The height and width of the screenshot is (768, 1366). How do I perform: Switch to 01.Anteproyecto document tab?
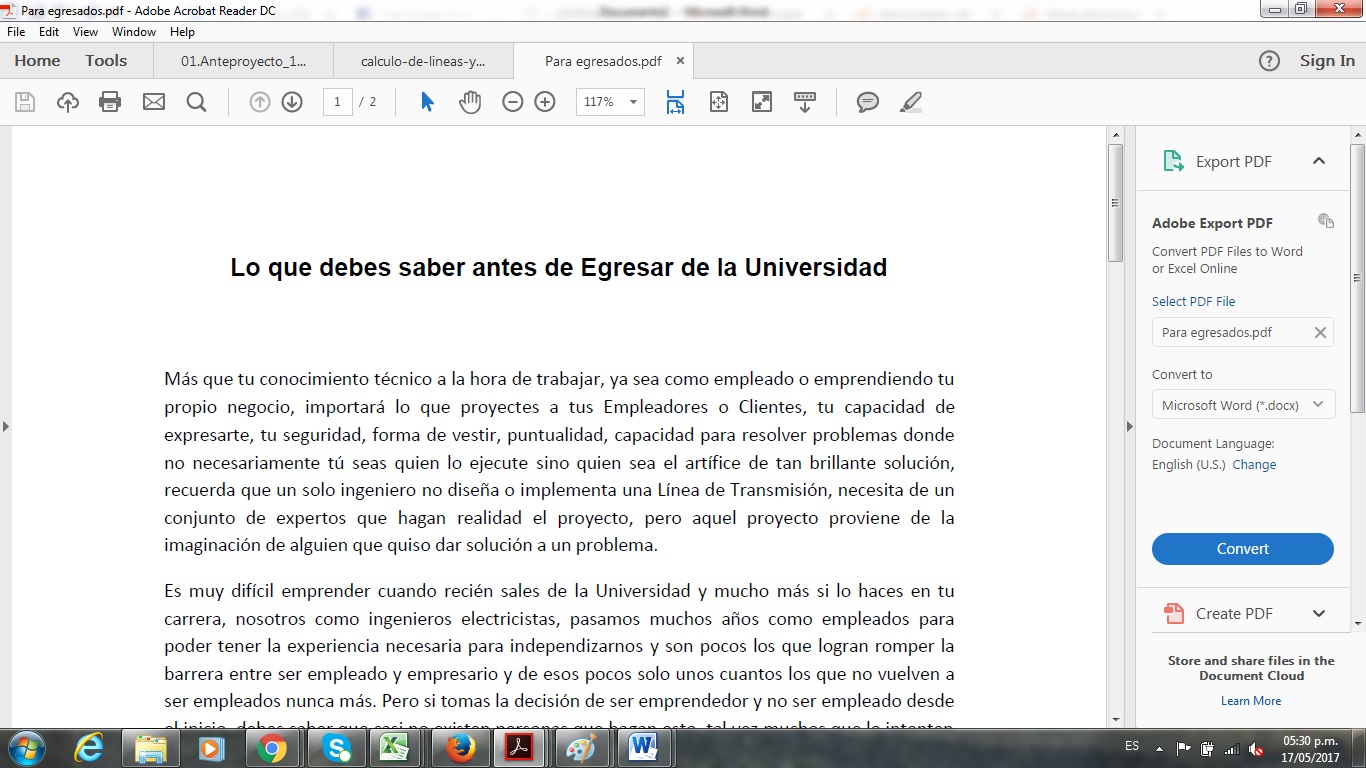point(243,61)
